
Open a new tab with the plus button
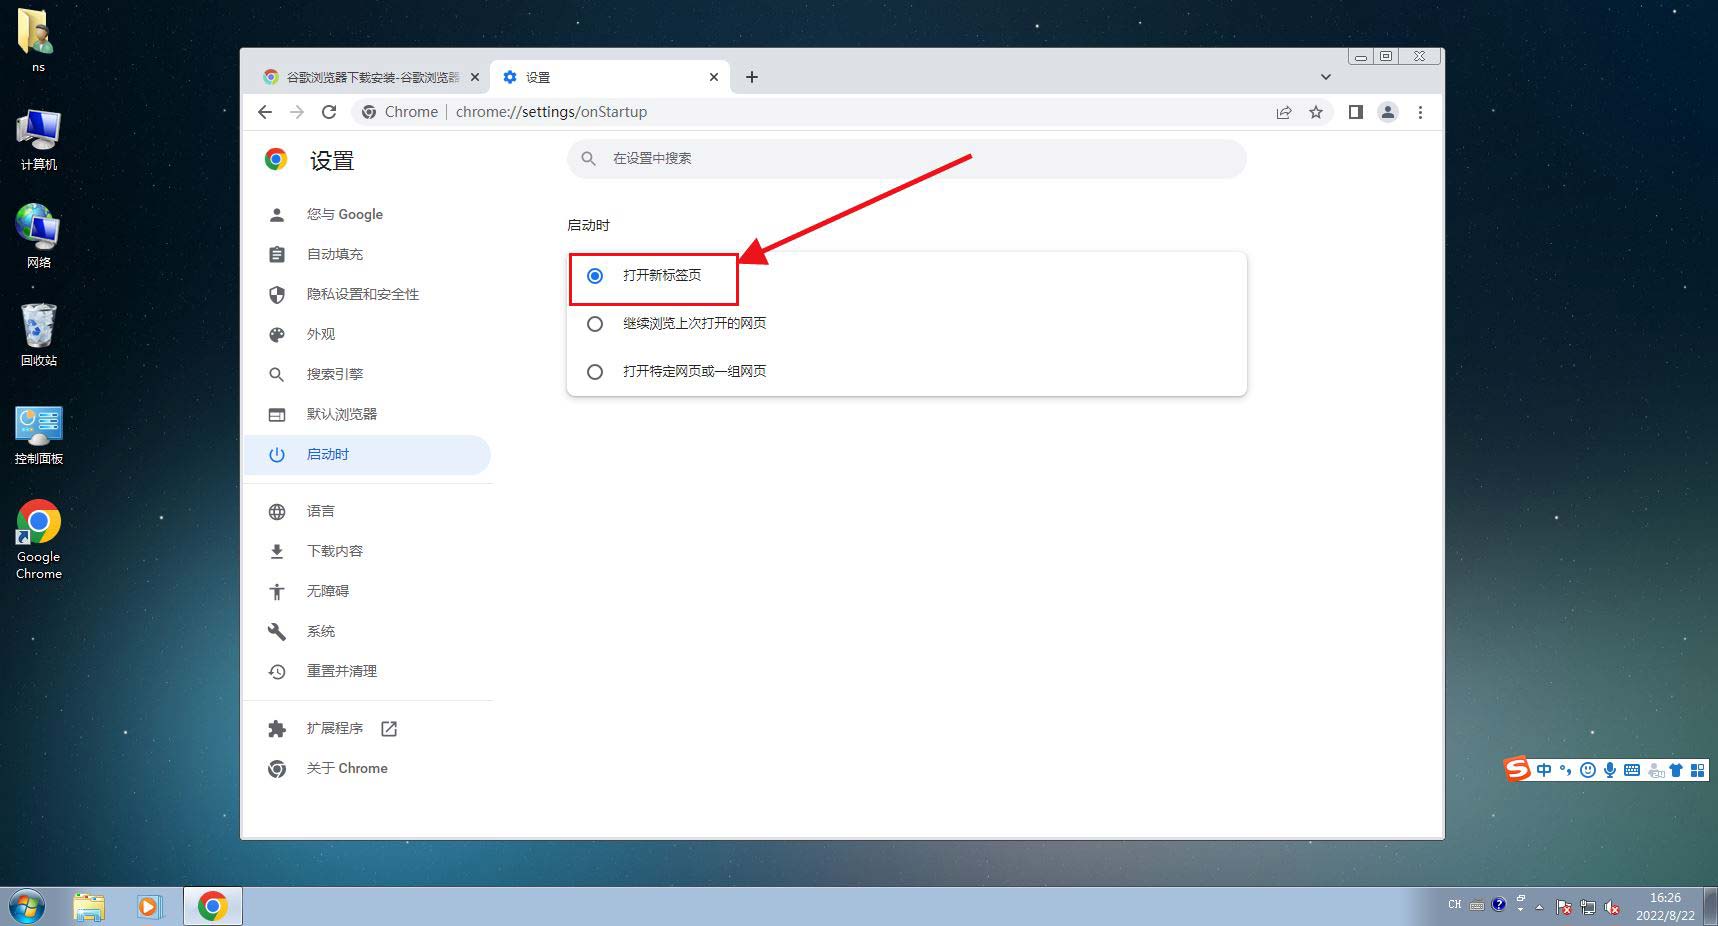click(x=752, y=77)
